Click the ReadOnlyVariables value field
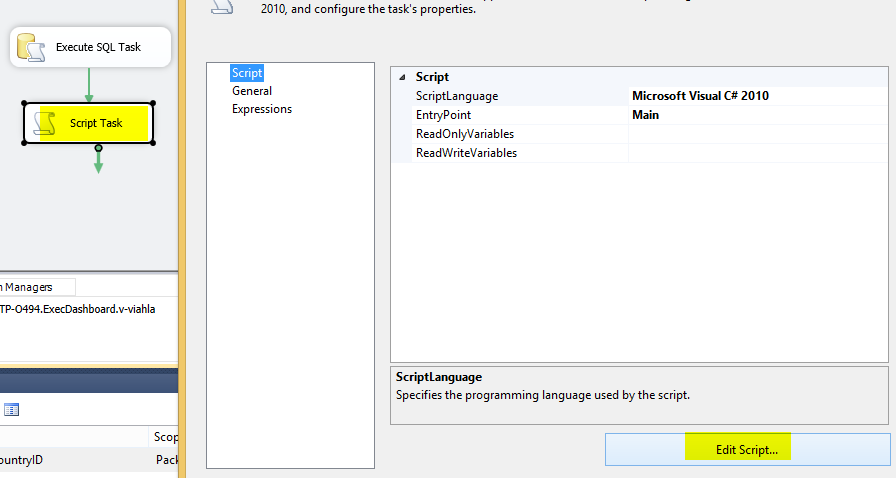Viewport: 896px width, 478px height. (x=758, y=134)
